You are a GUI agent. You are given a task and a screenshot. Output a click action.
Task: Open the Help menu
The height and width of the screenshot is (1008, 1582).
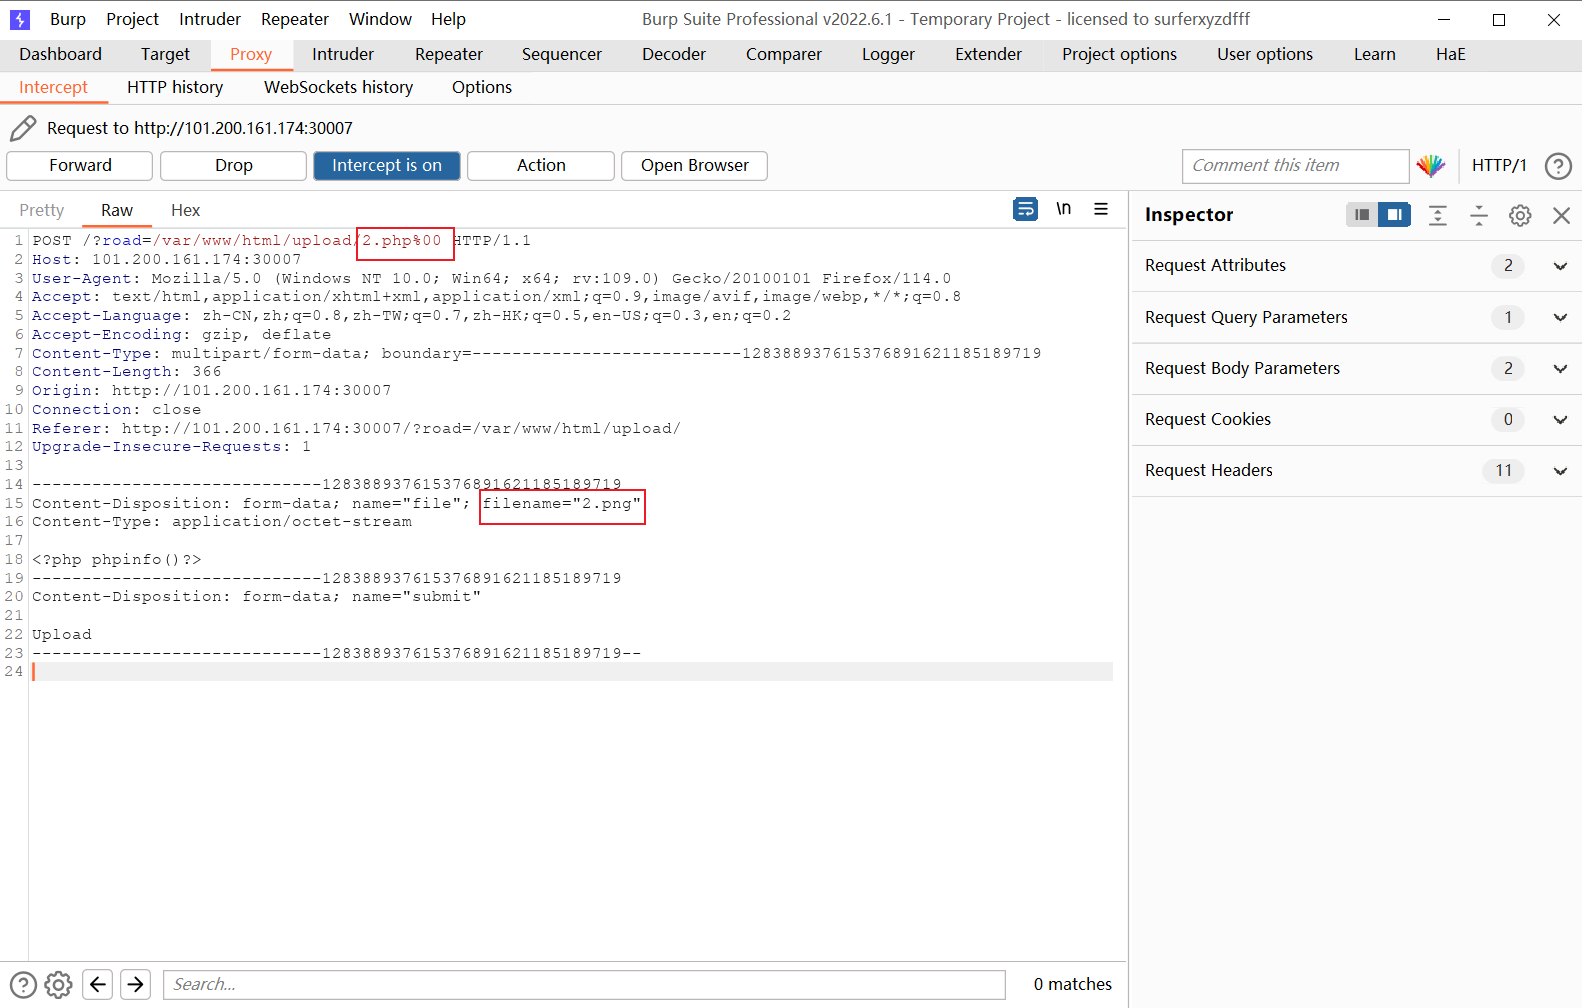448,19
